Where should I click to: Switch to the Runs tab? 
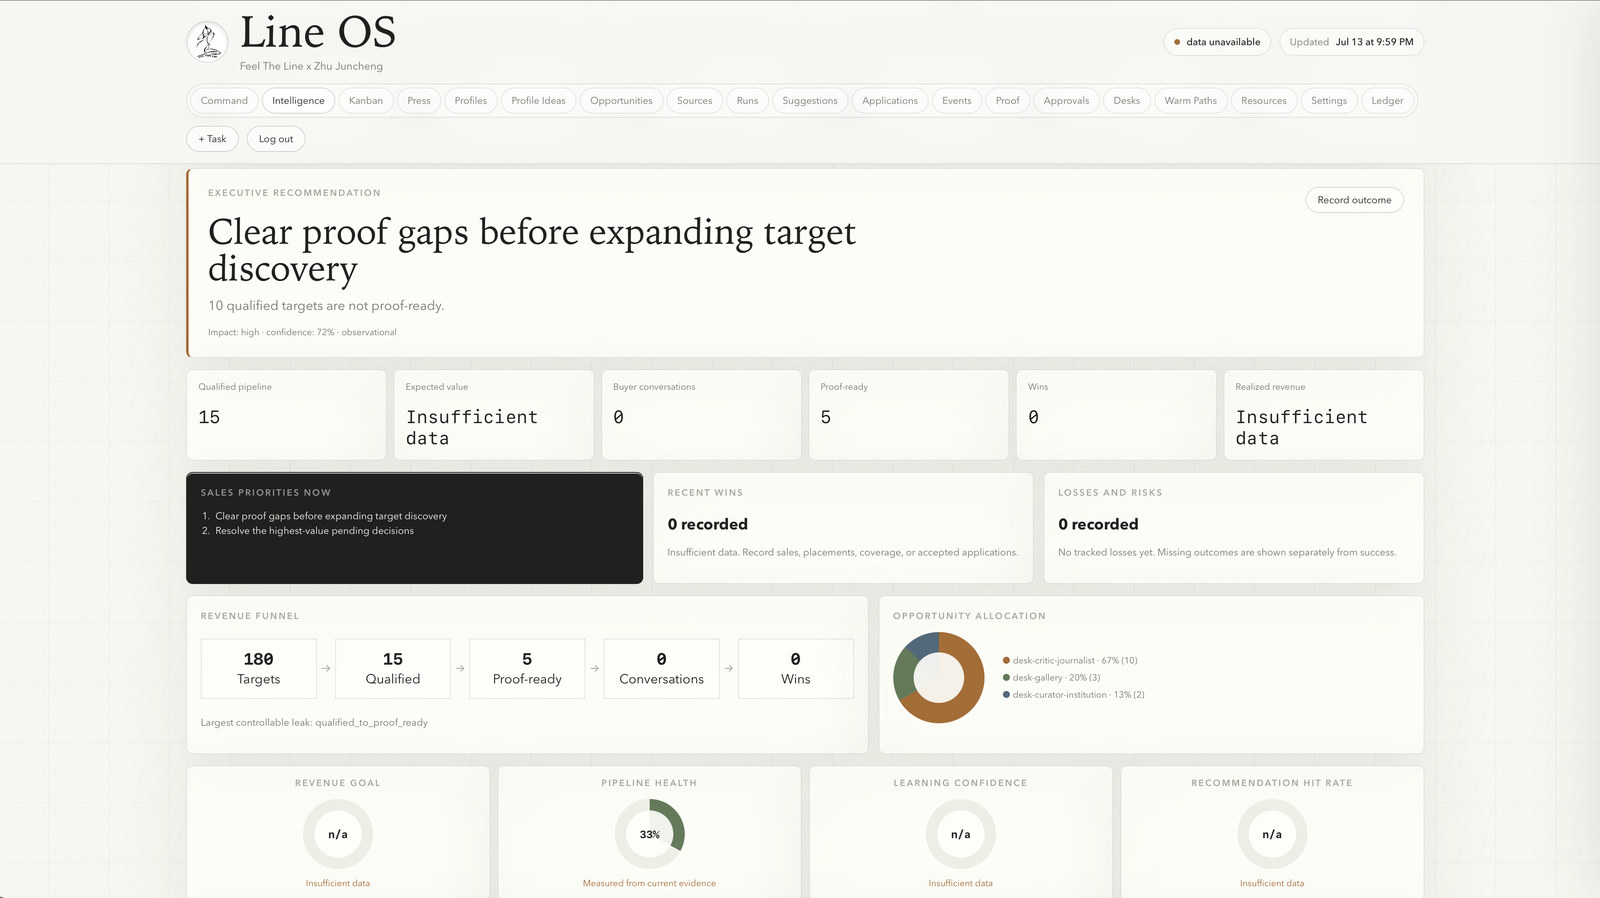pyautogui.click(x=748, y=101)
